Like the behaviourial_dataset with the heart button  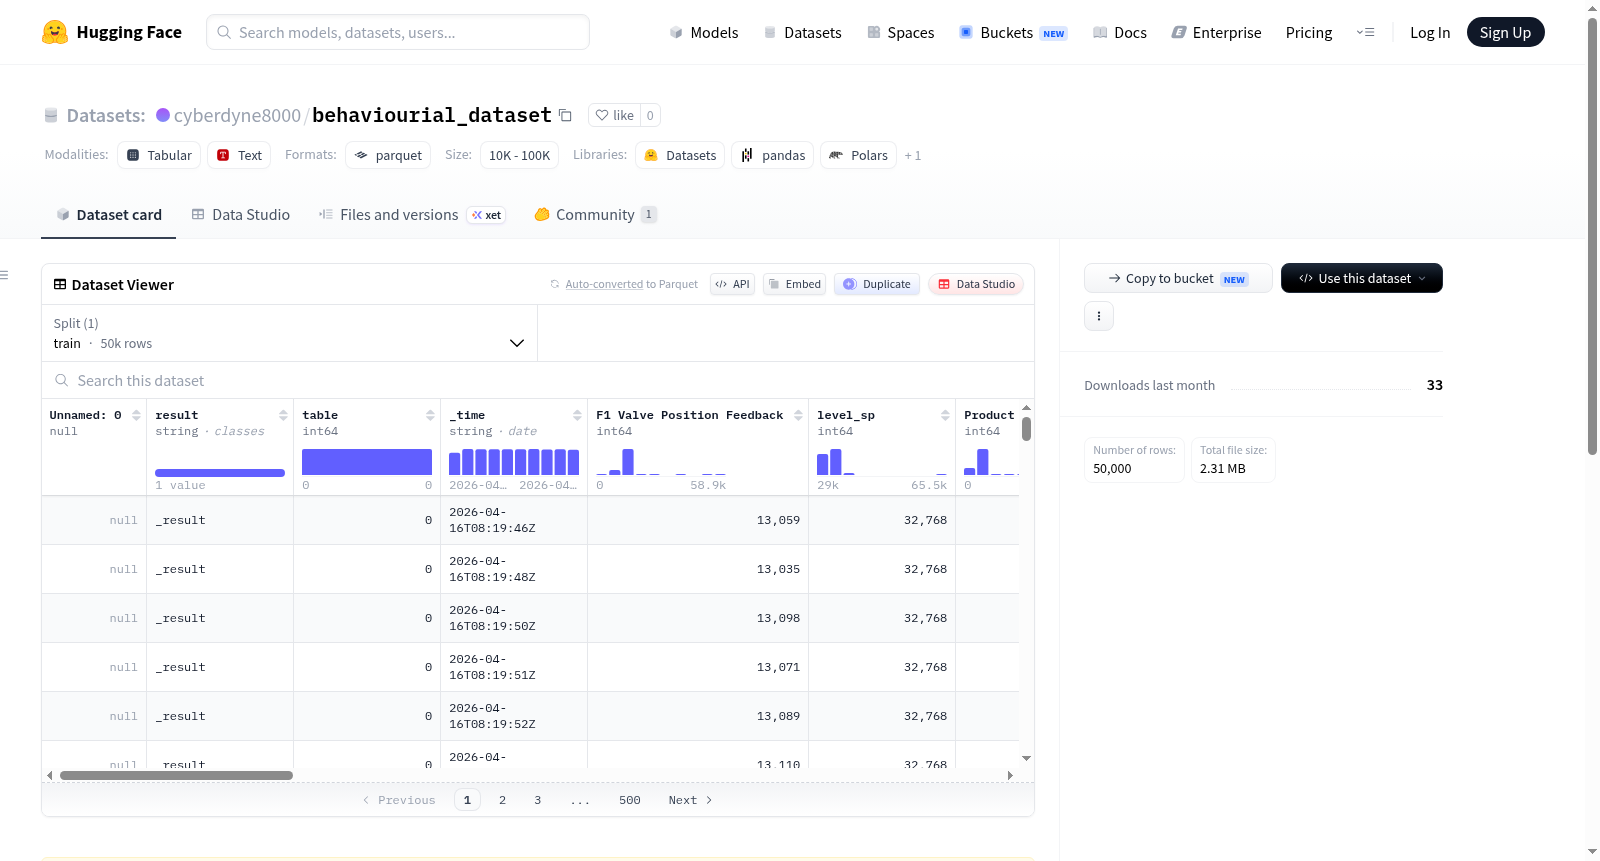click(x=614, y=115)
